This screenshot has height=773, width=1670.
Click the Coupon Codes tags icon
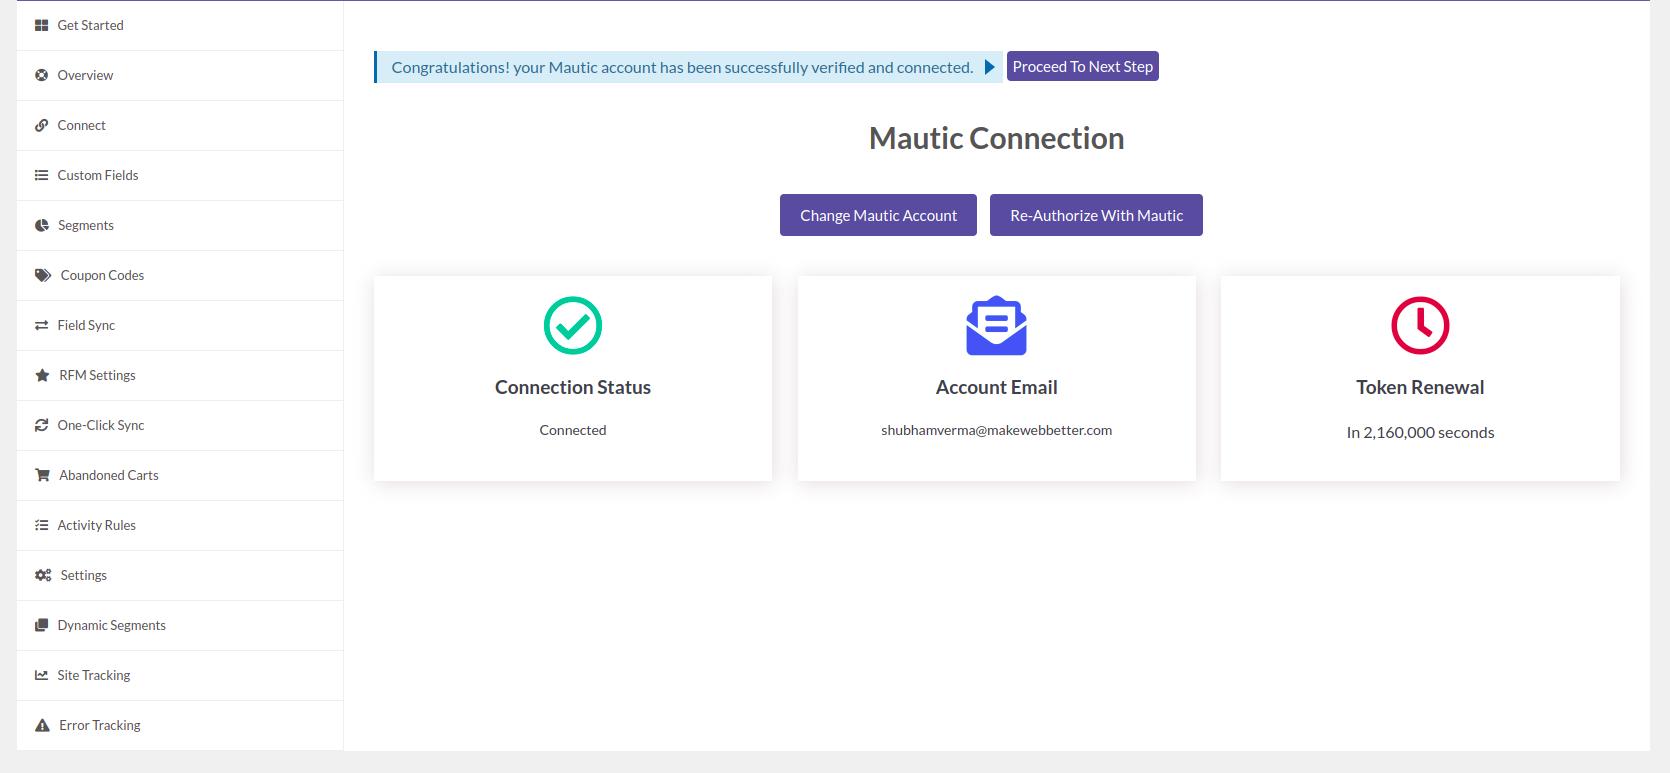43,275
